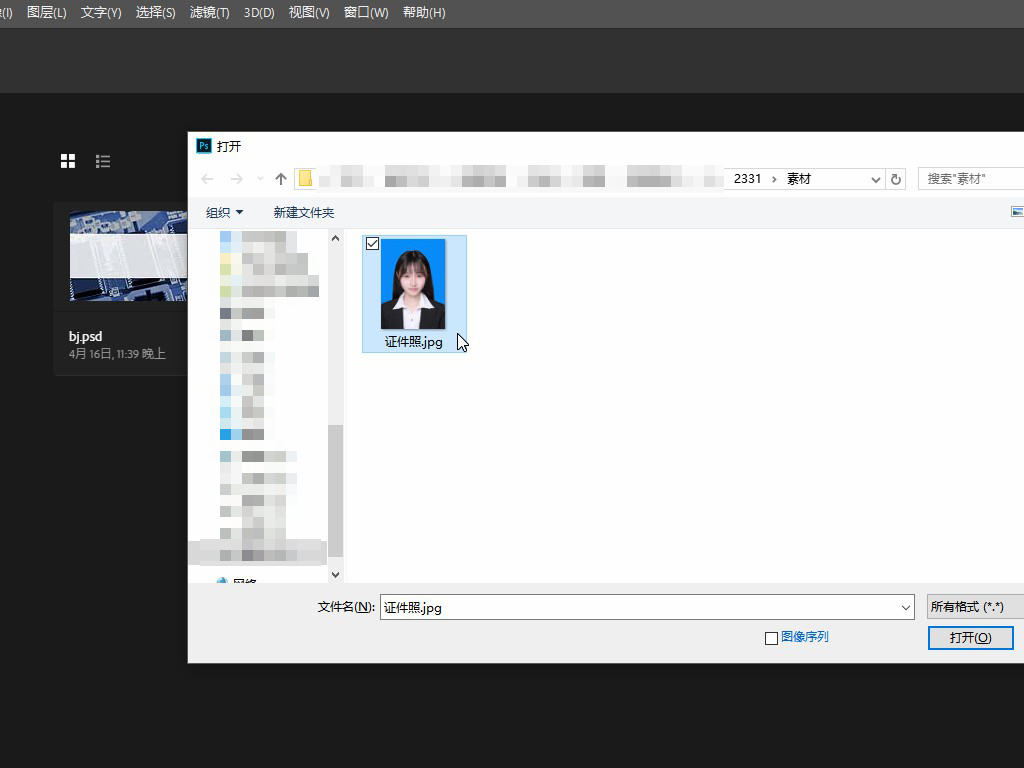Viewport: 1024px width, 768px height.
Task: Uncheck the 证件照.jpg selection checkbox
Action: (372, 244)
